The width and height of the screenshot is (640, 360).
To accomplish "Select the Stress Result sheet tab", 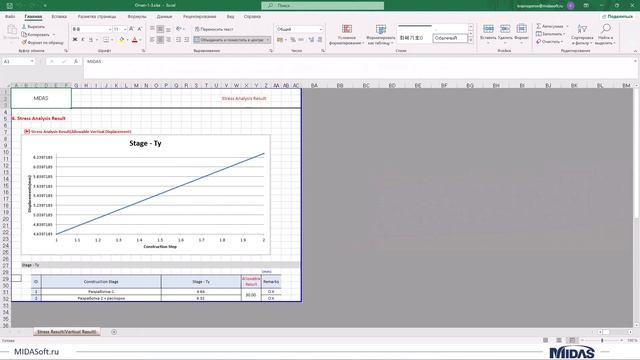I will [67, 332].
